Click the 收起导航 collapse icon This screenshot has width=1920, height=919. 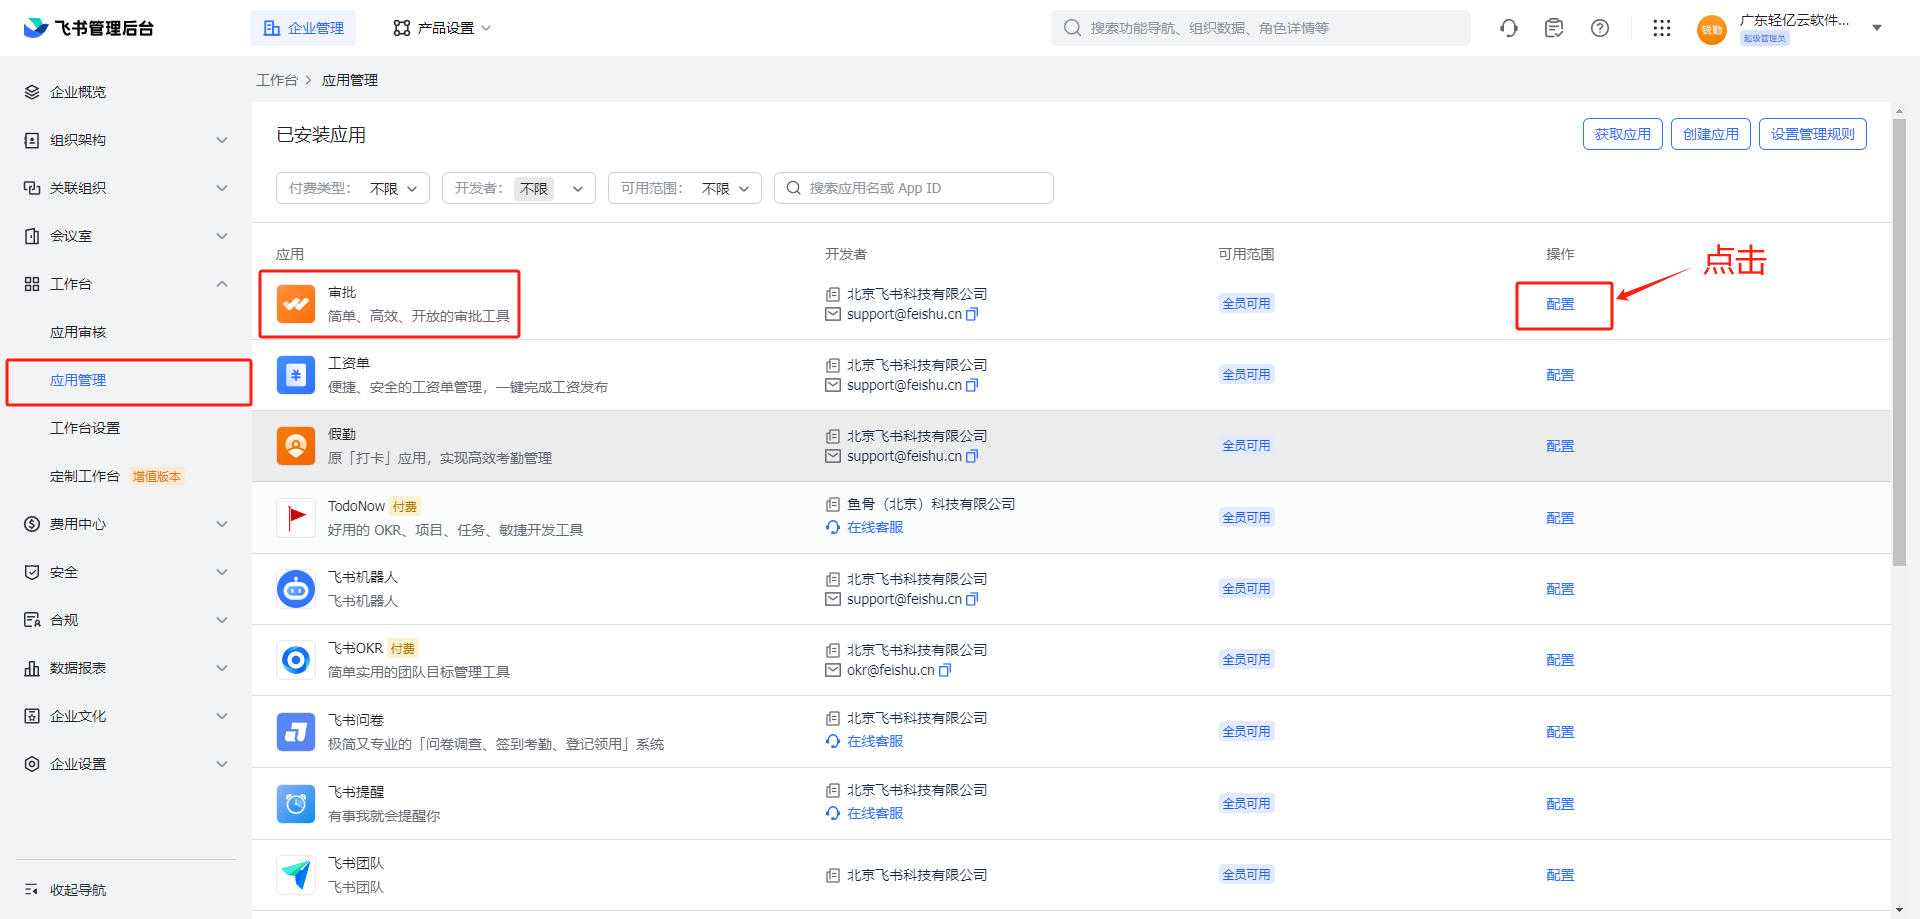click(32, 890)
